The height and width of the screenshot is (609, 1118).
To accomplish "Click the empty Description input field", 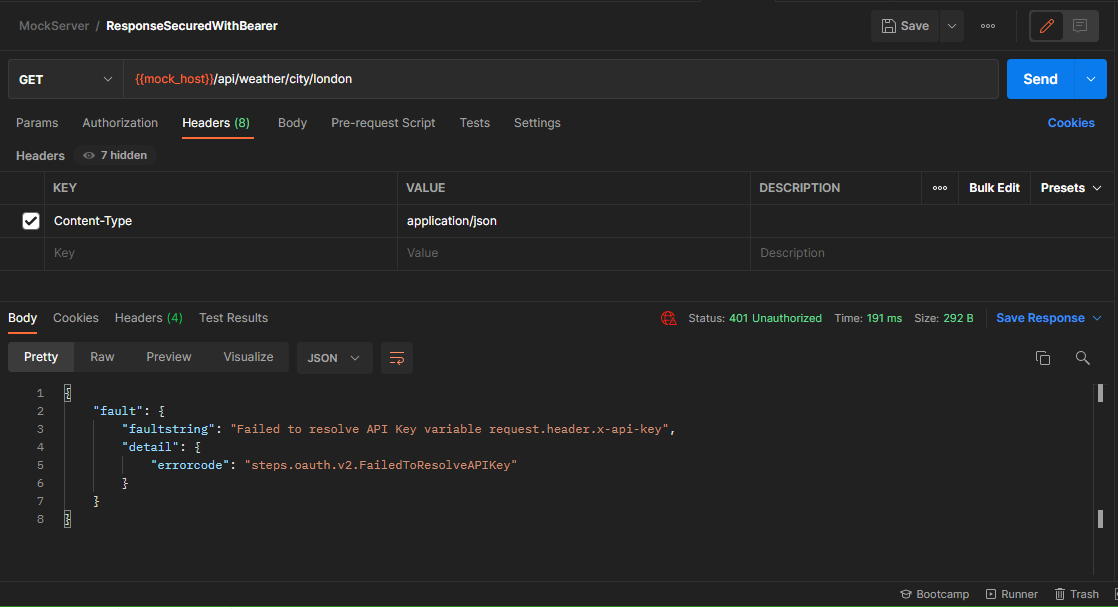I will (x=930, y=253).
